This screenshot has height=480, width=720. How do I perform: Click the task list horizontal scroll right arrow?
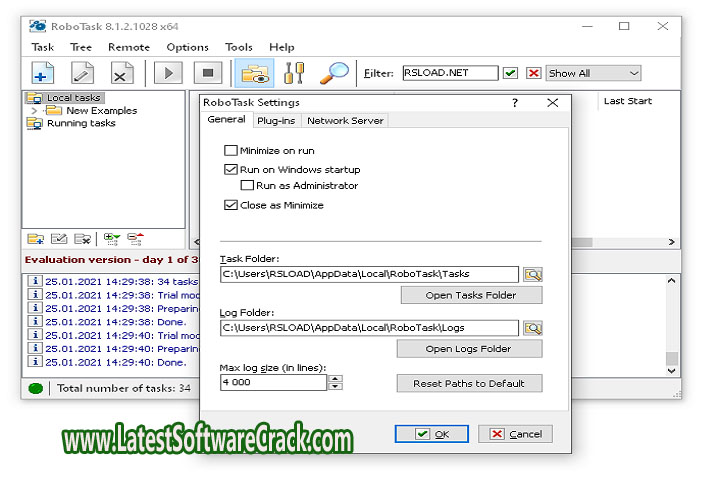point(672,242)
